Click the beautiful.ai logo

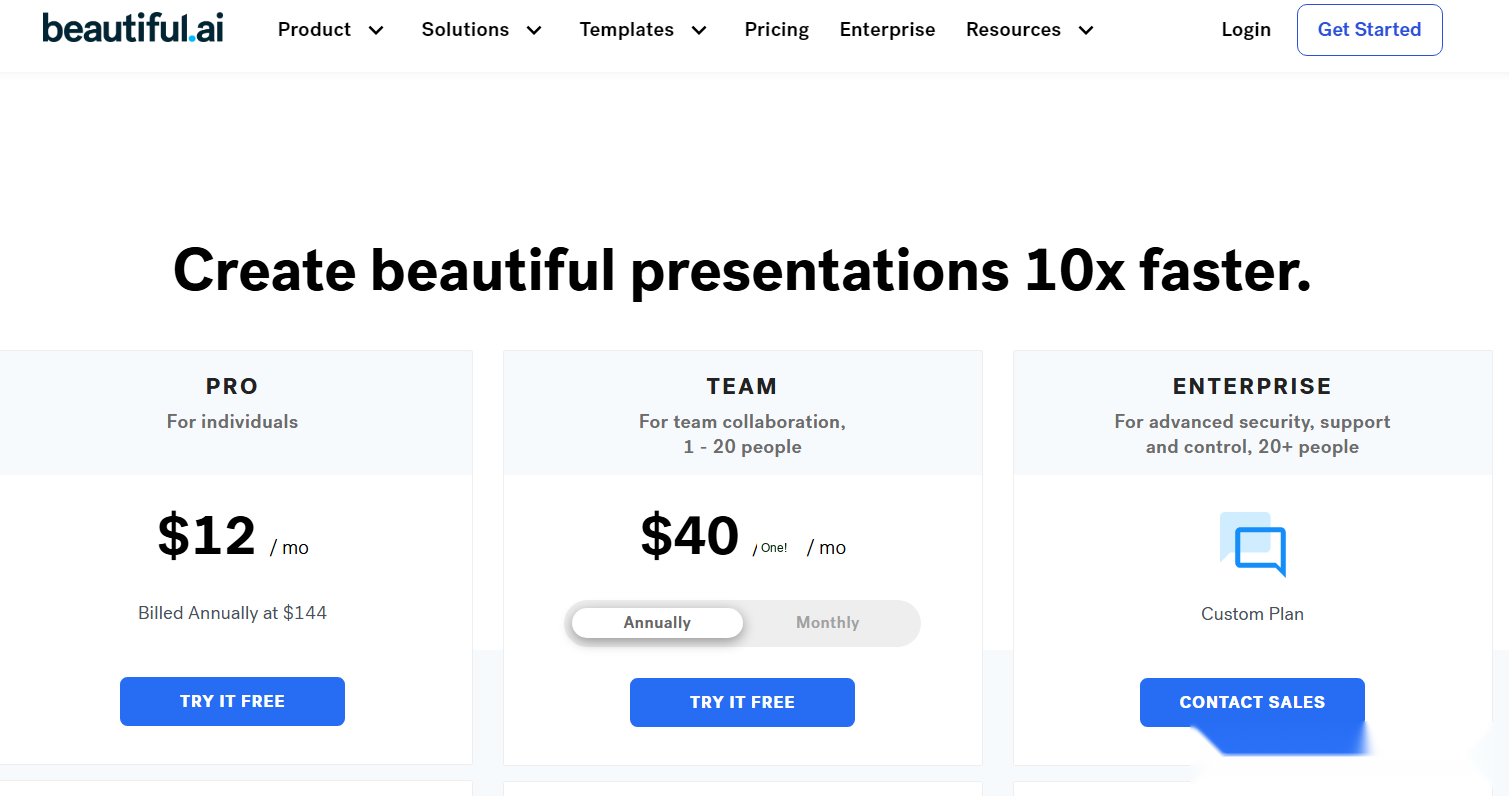point(133,27)
